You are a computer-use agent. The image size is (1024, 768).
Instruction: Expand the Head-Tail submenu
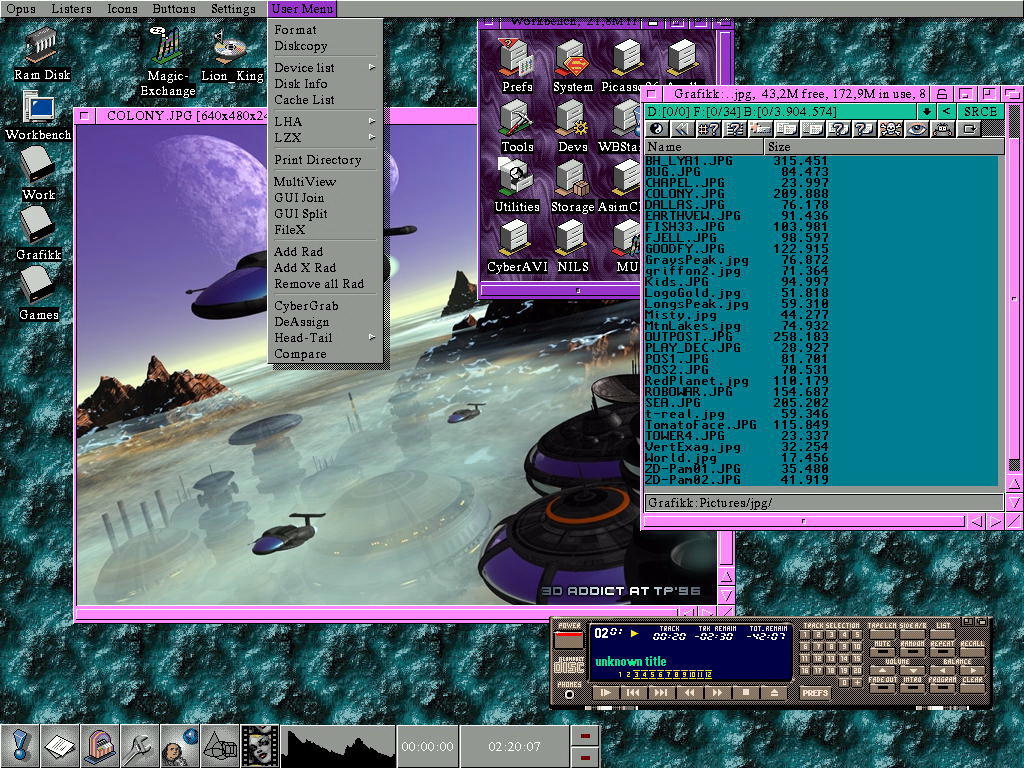[x=325, y=338]
